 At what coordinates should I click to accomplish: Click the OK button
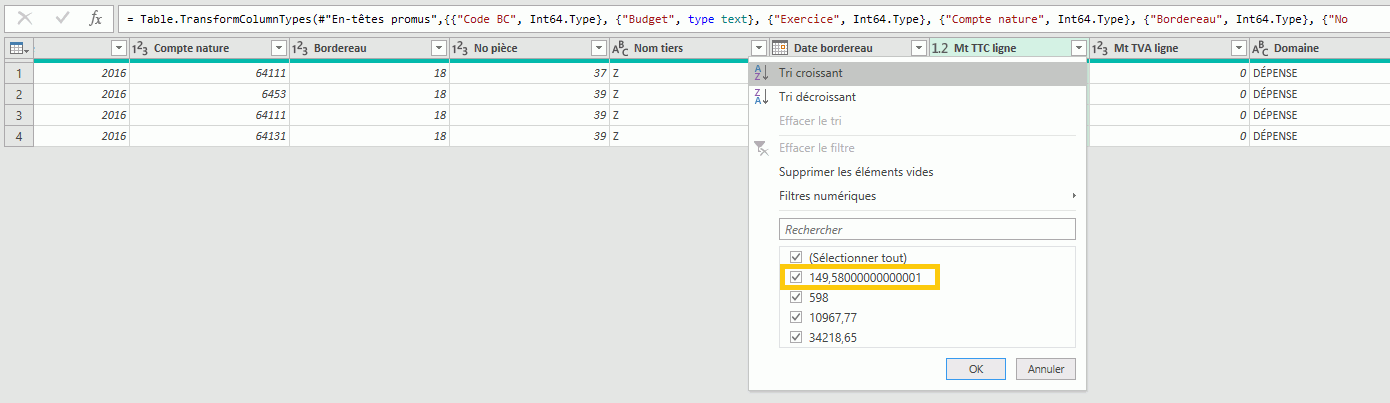tap(975, 369)
